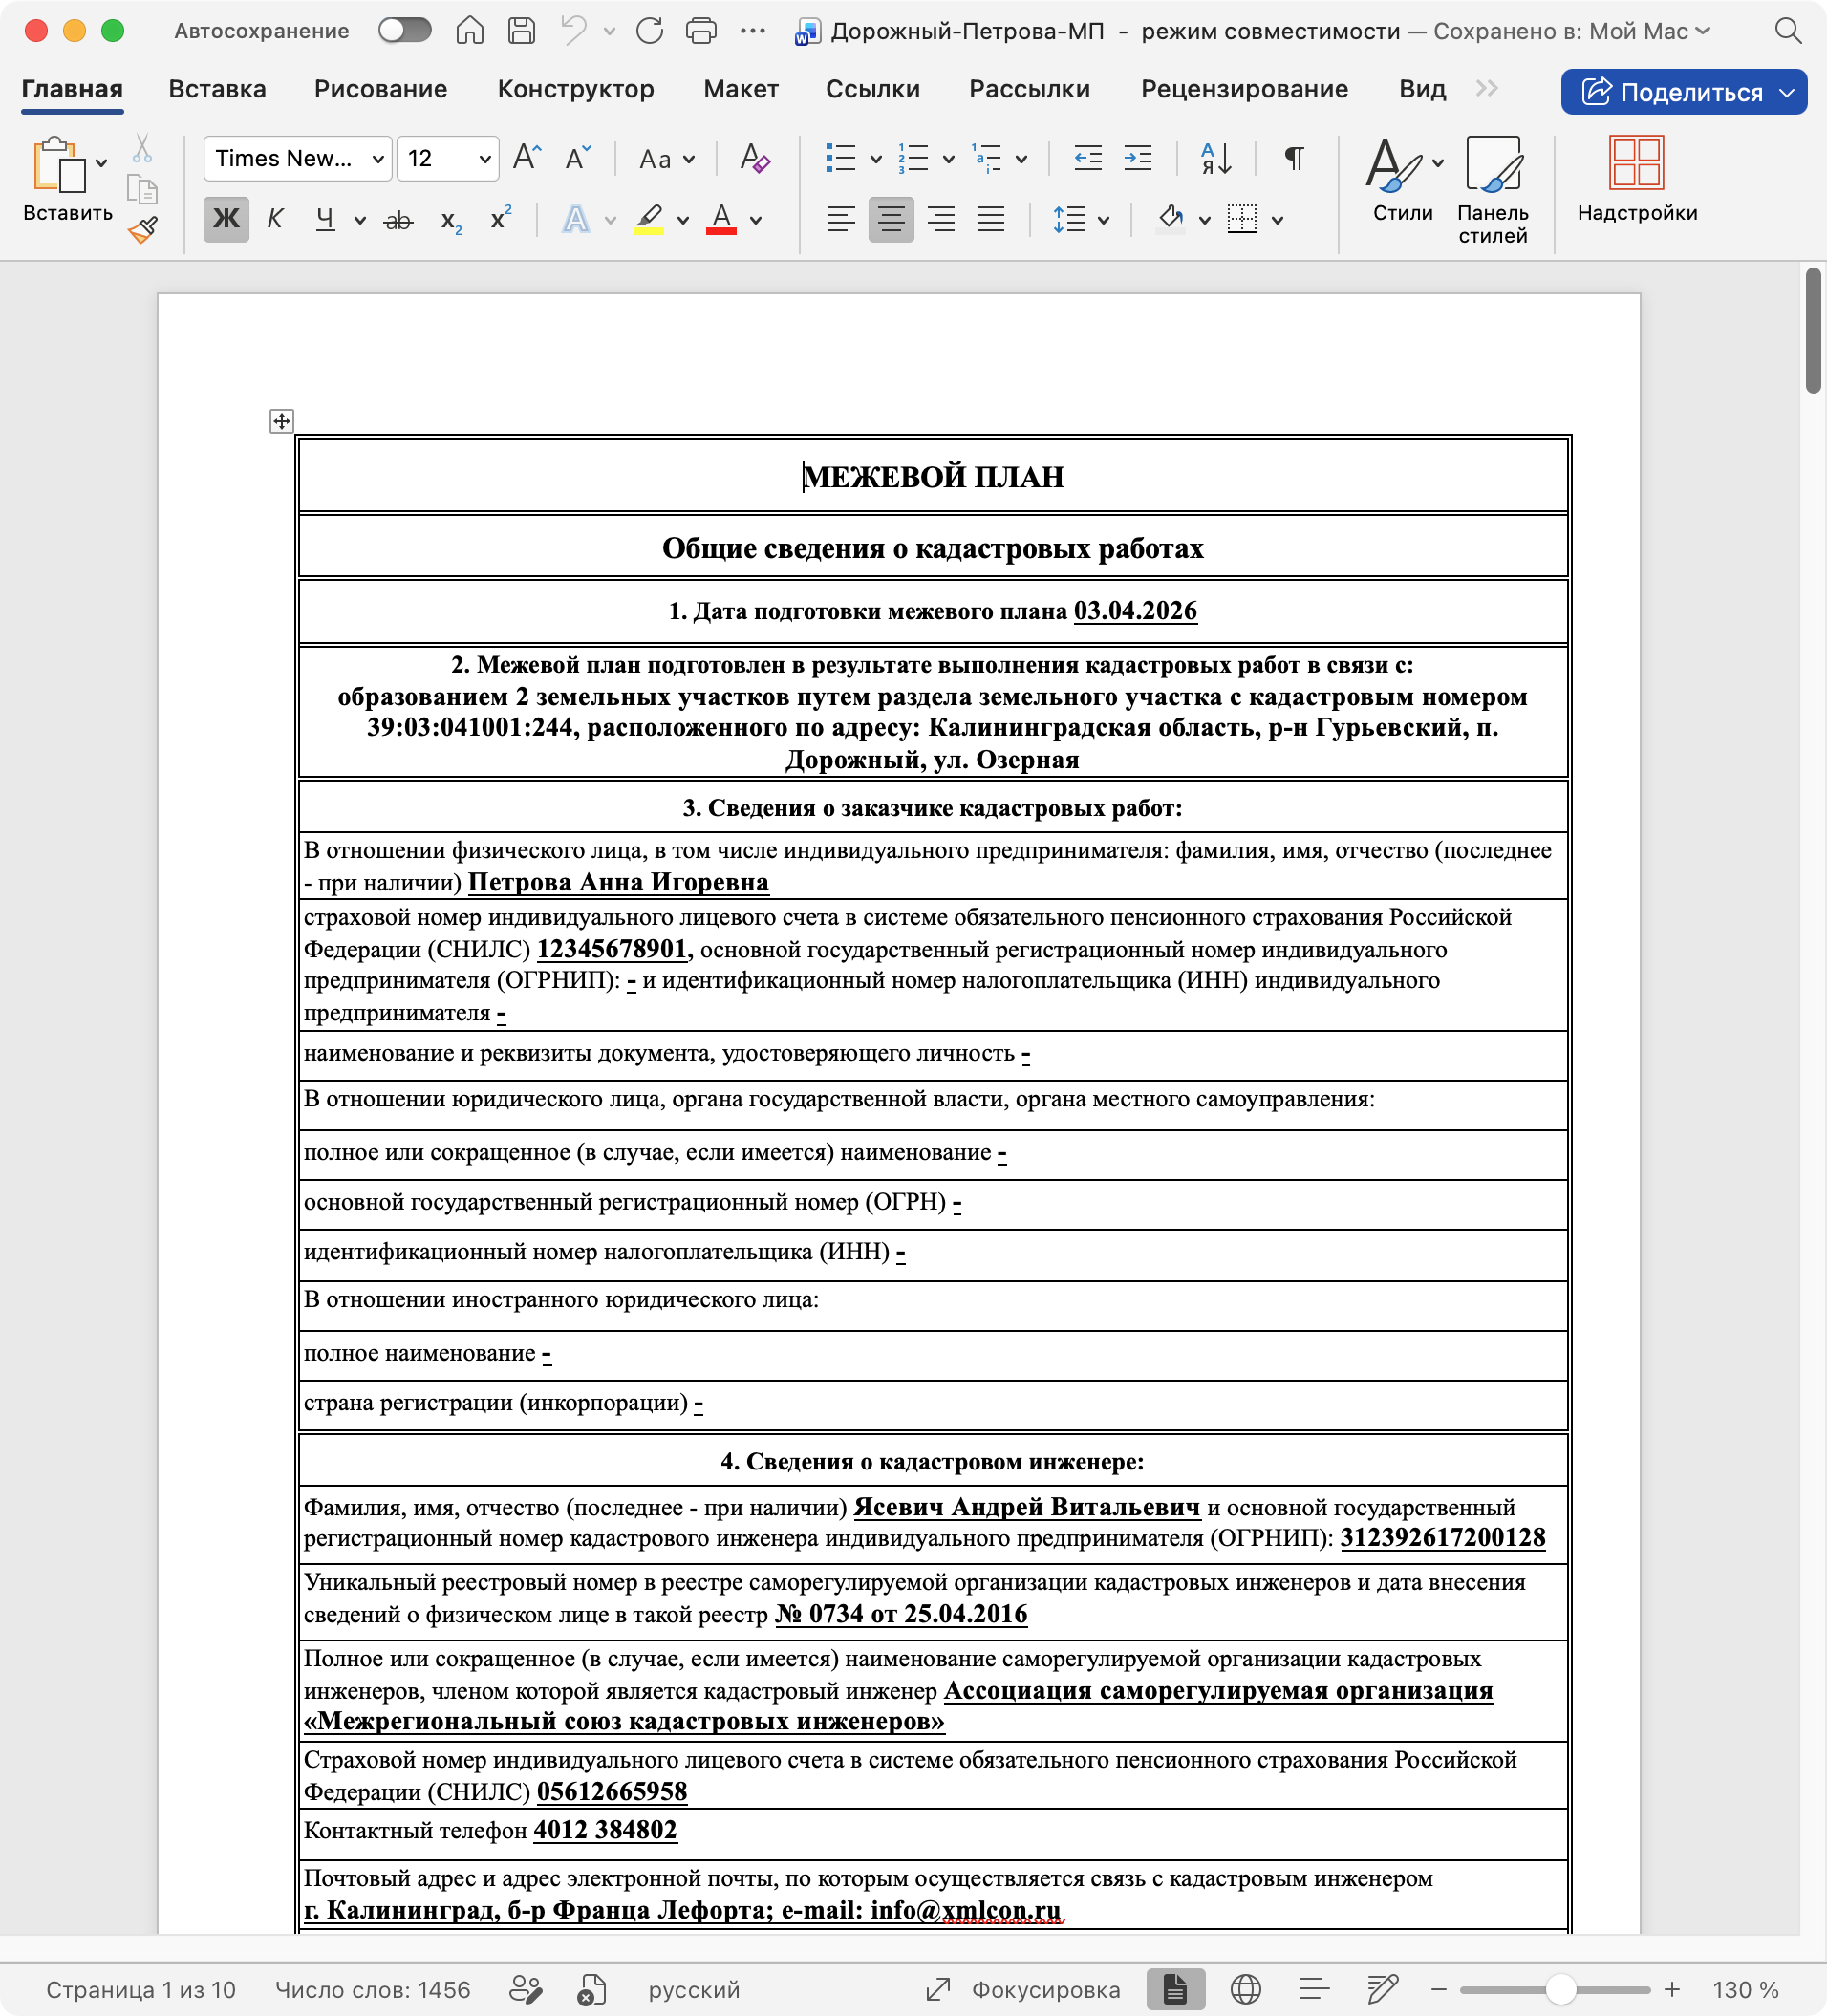Align text left
The height and width of the screenshot is (2016, 1827).
coord(841,219)
